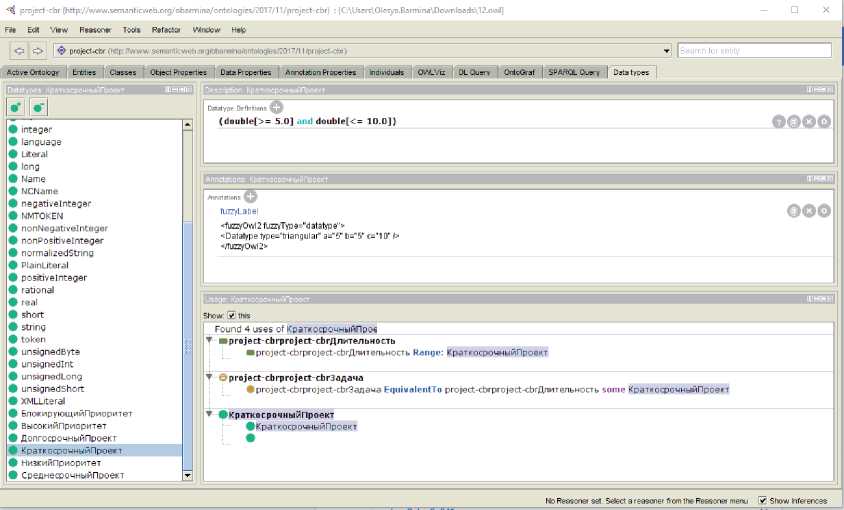Click the add datatype button
Screen dimensions: 844x510
(x=16, y=107)
